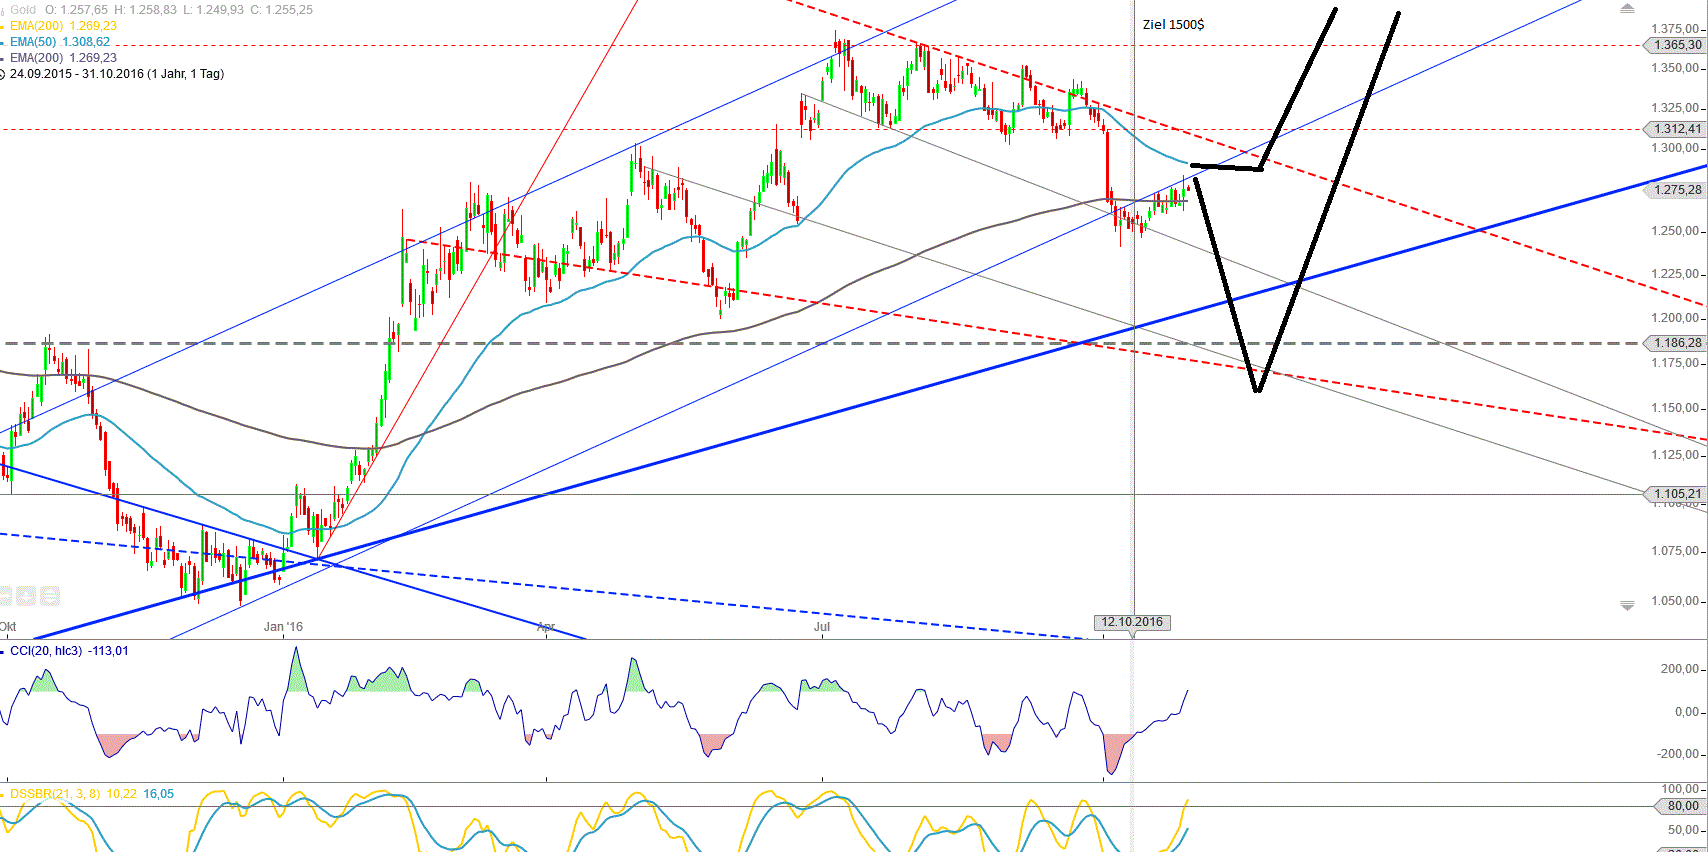Click the 80,00 level tag in DSSBR panel

pyautogui.click(x=1682, y=806)
